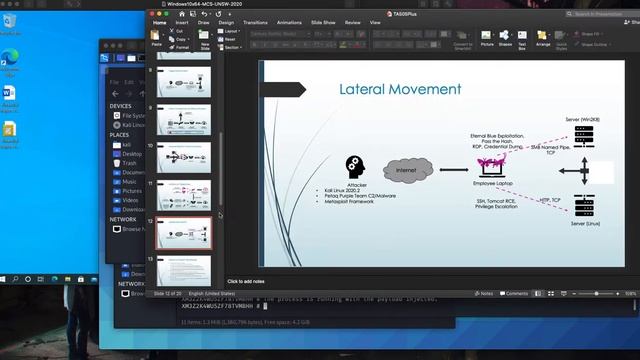Select slide 9 thumbnail
Viewport: 640px width, 360px height.
coord(184,120)
